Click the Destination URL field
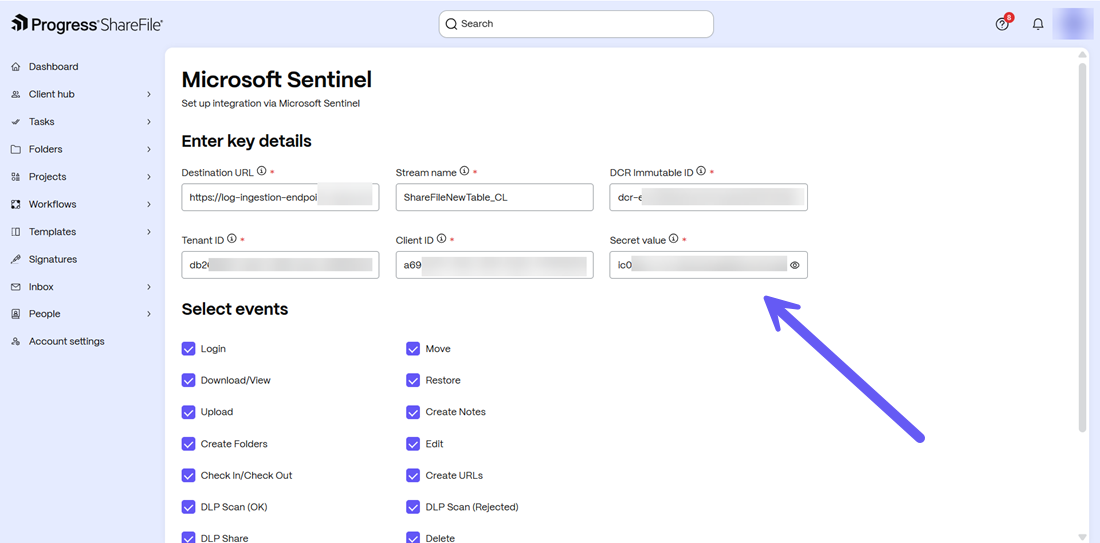Screen dimensions: 1100x543 [280, 197]
